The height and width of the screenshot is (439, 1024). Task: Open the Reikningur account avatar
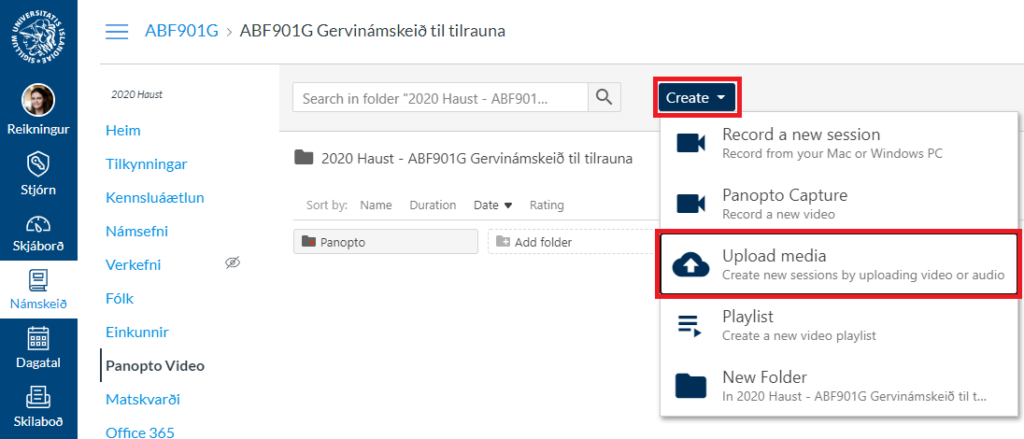tap(39, 100)
